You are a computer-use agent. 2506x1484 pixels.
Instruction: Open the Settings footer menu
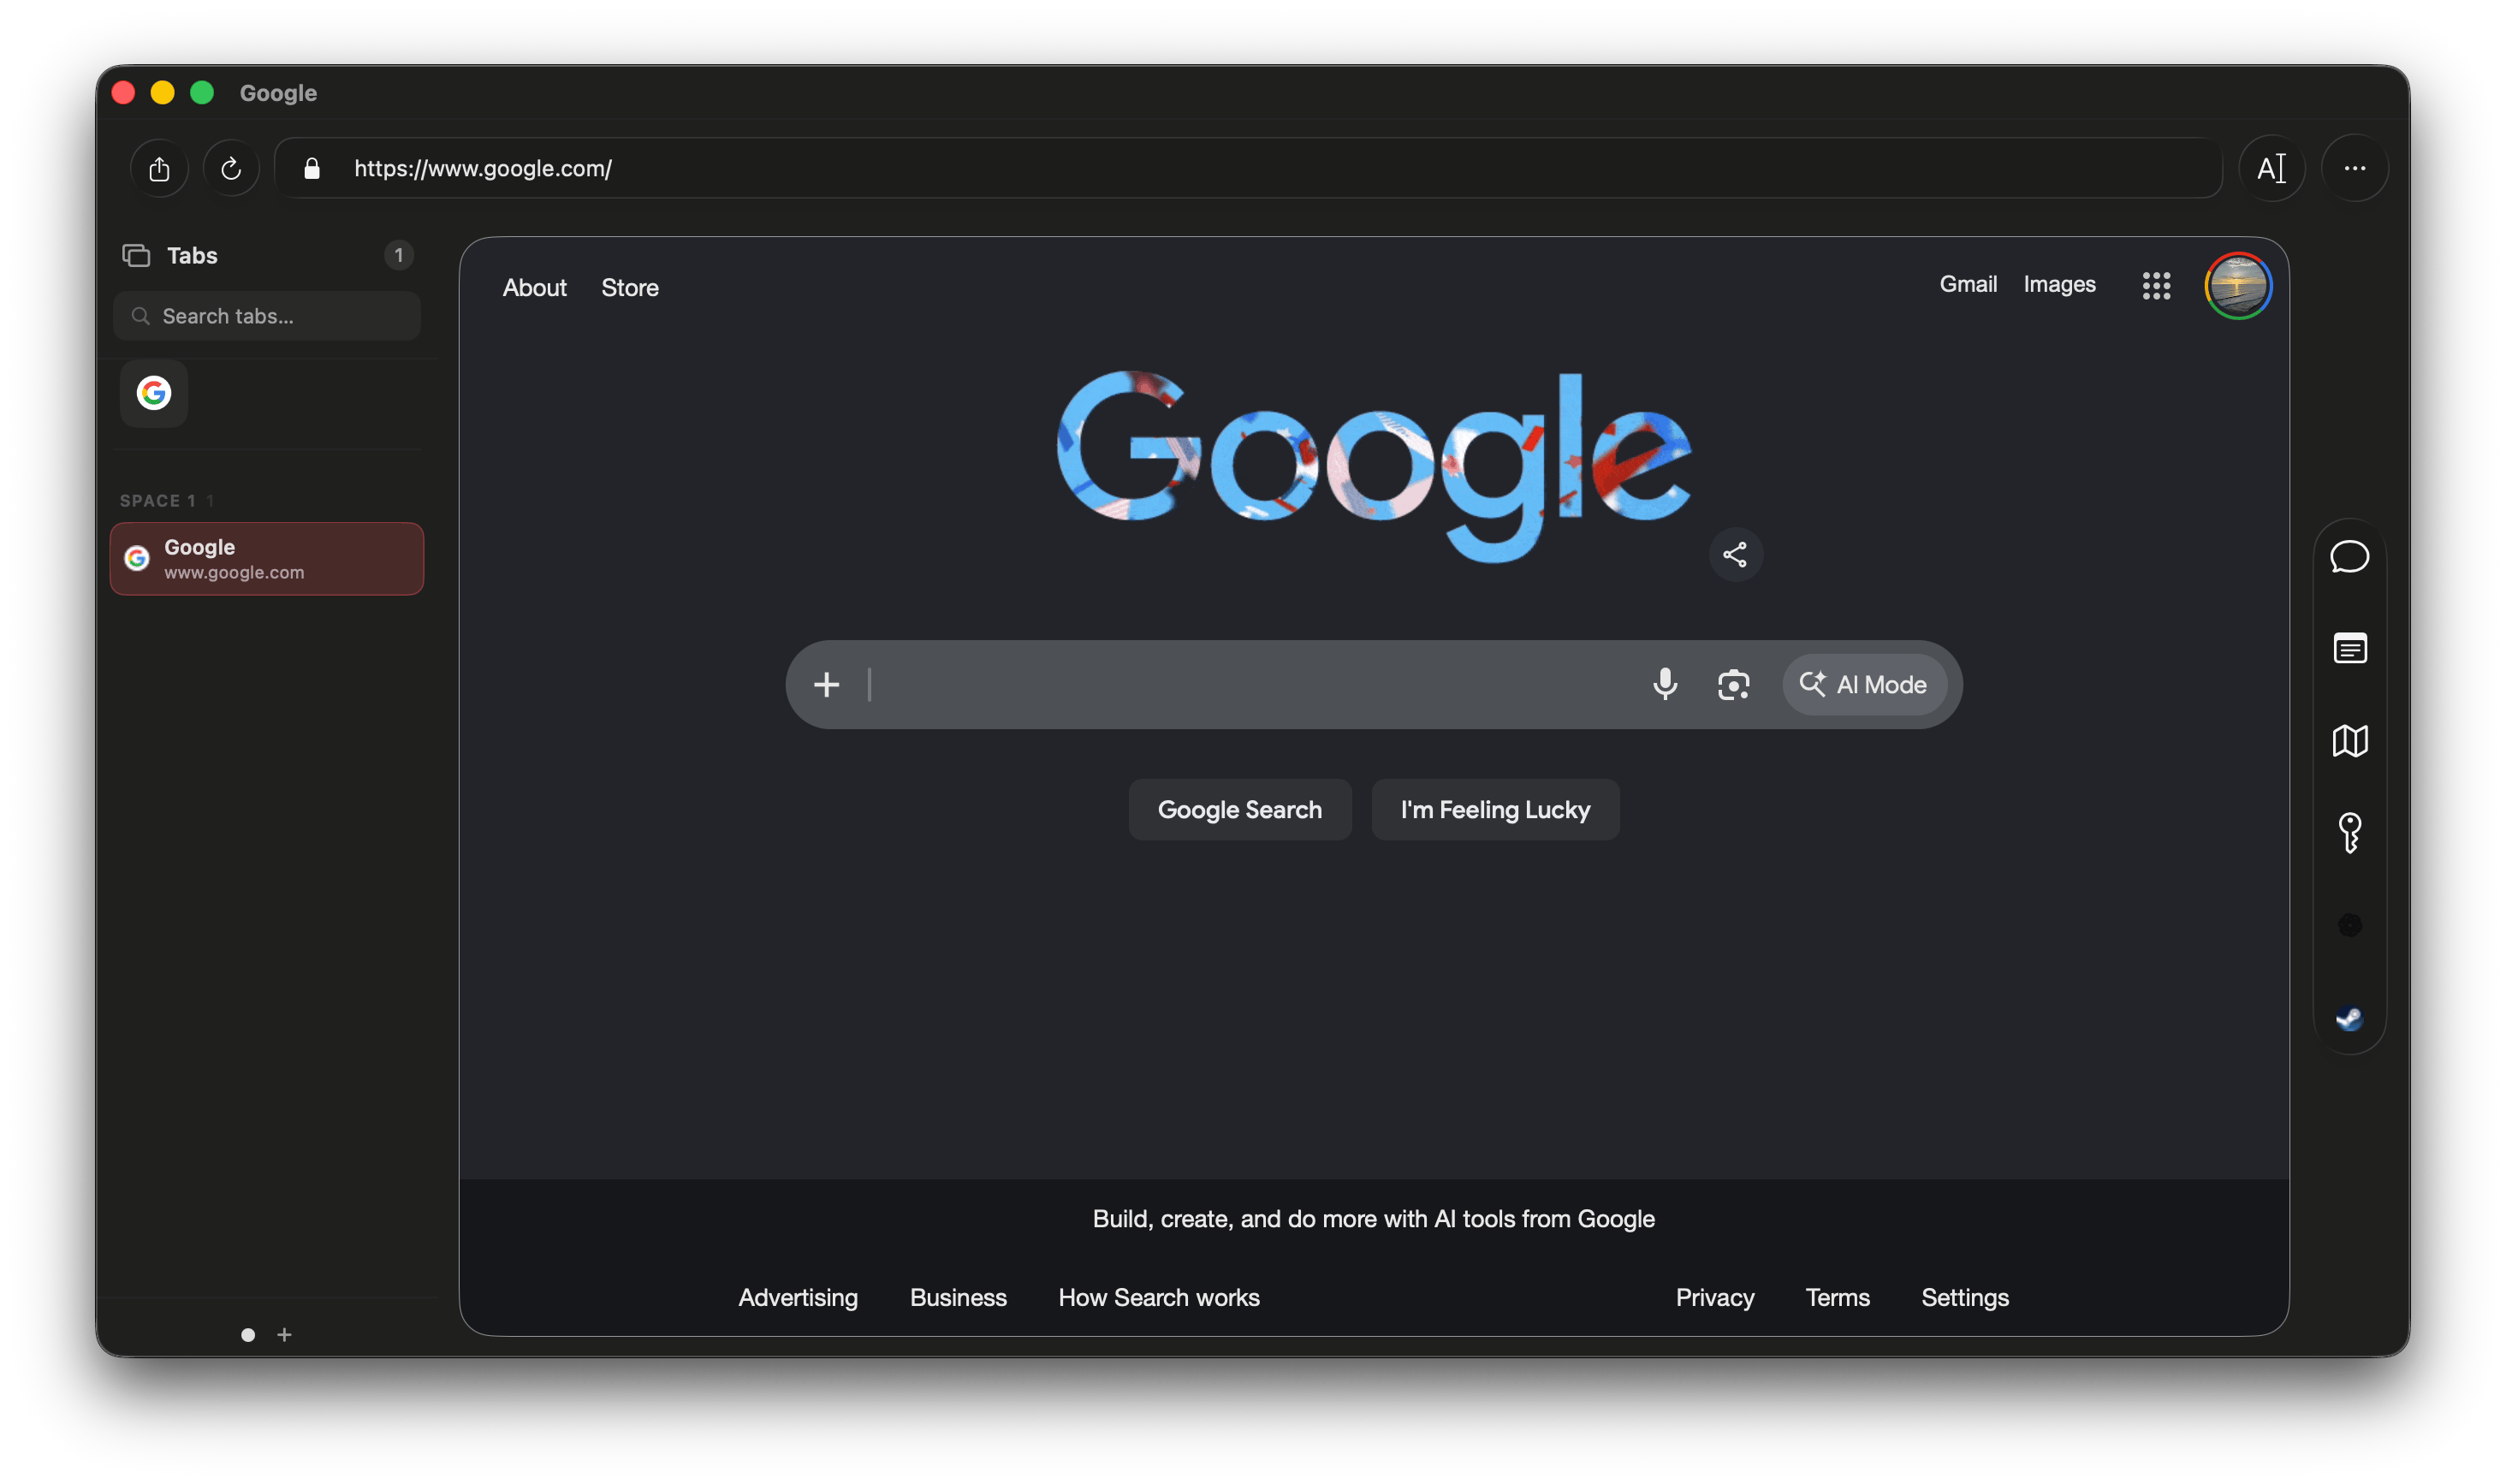(1964, 1297)
